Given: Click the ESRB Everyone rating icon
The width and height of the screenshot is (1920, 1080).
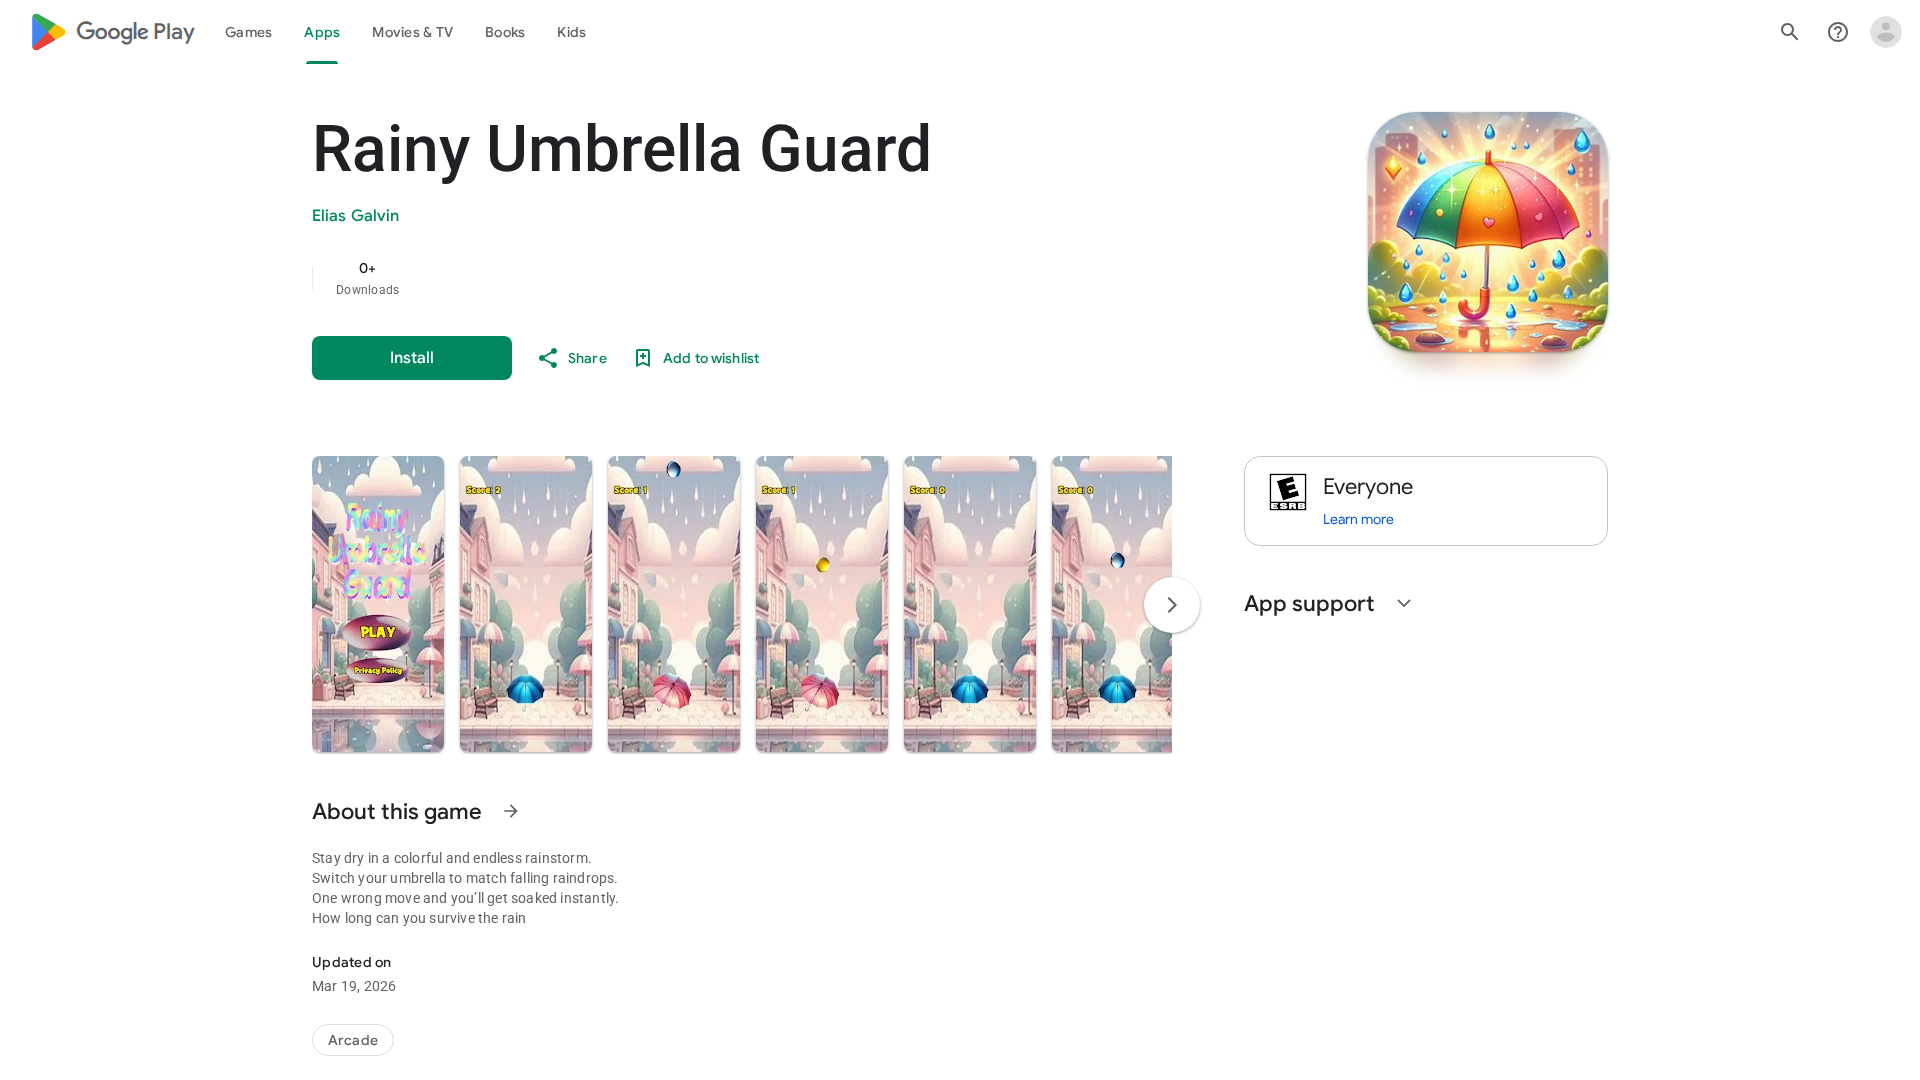Looking at the screenshot, I should pyautogui.click(x=1288, y=492).
